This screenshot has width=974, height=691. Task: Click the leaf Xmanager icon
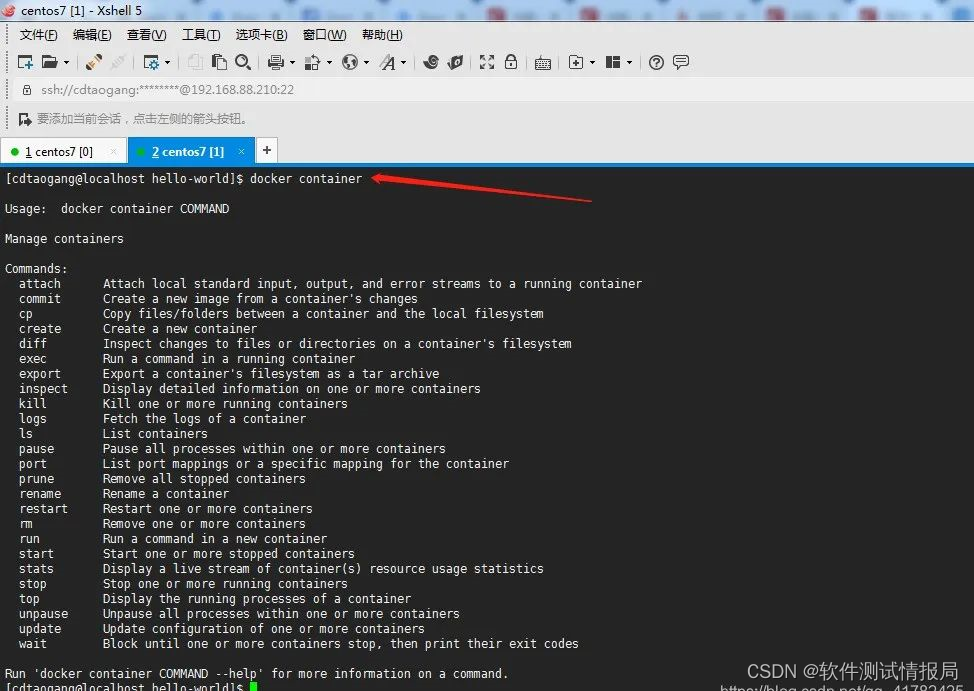(x=455, y=62)
